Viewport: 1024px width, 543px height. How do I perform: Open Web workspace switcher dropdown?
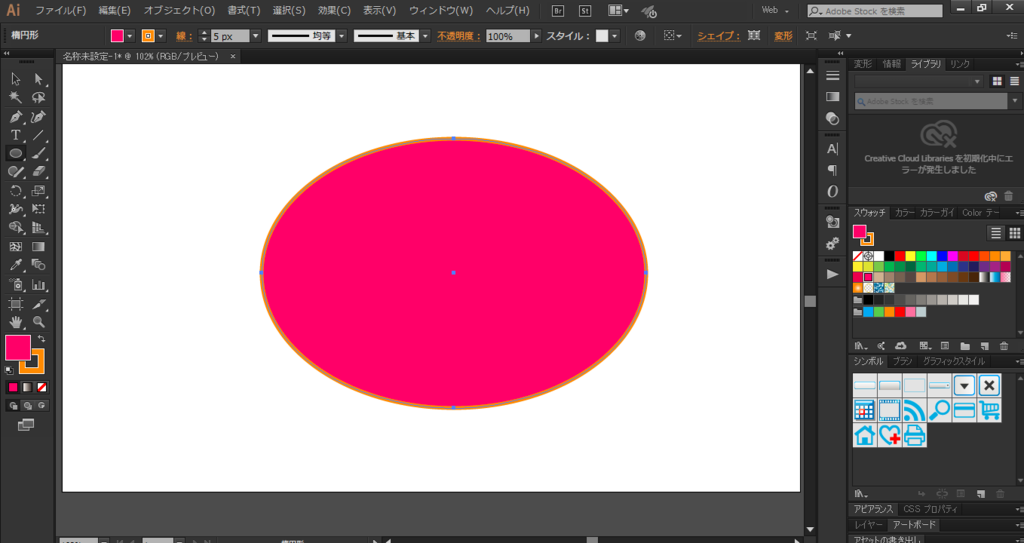pos(775,10)
